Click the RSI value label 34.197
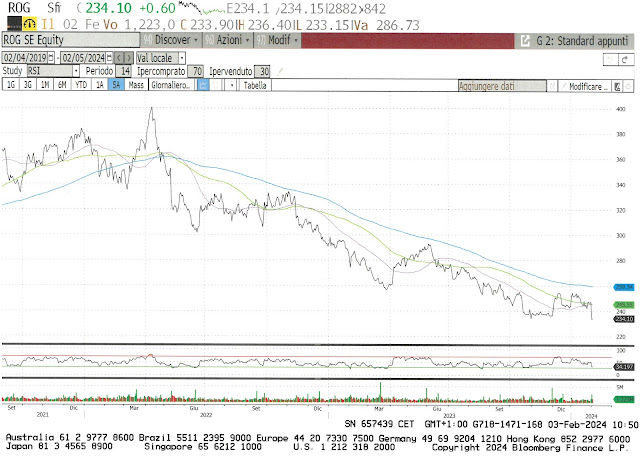This screenshot has width=640, height=456. 624,367
